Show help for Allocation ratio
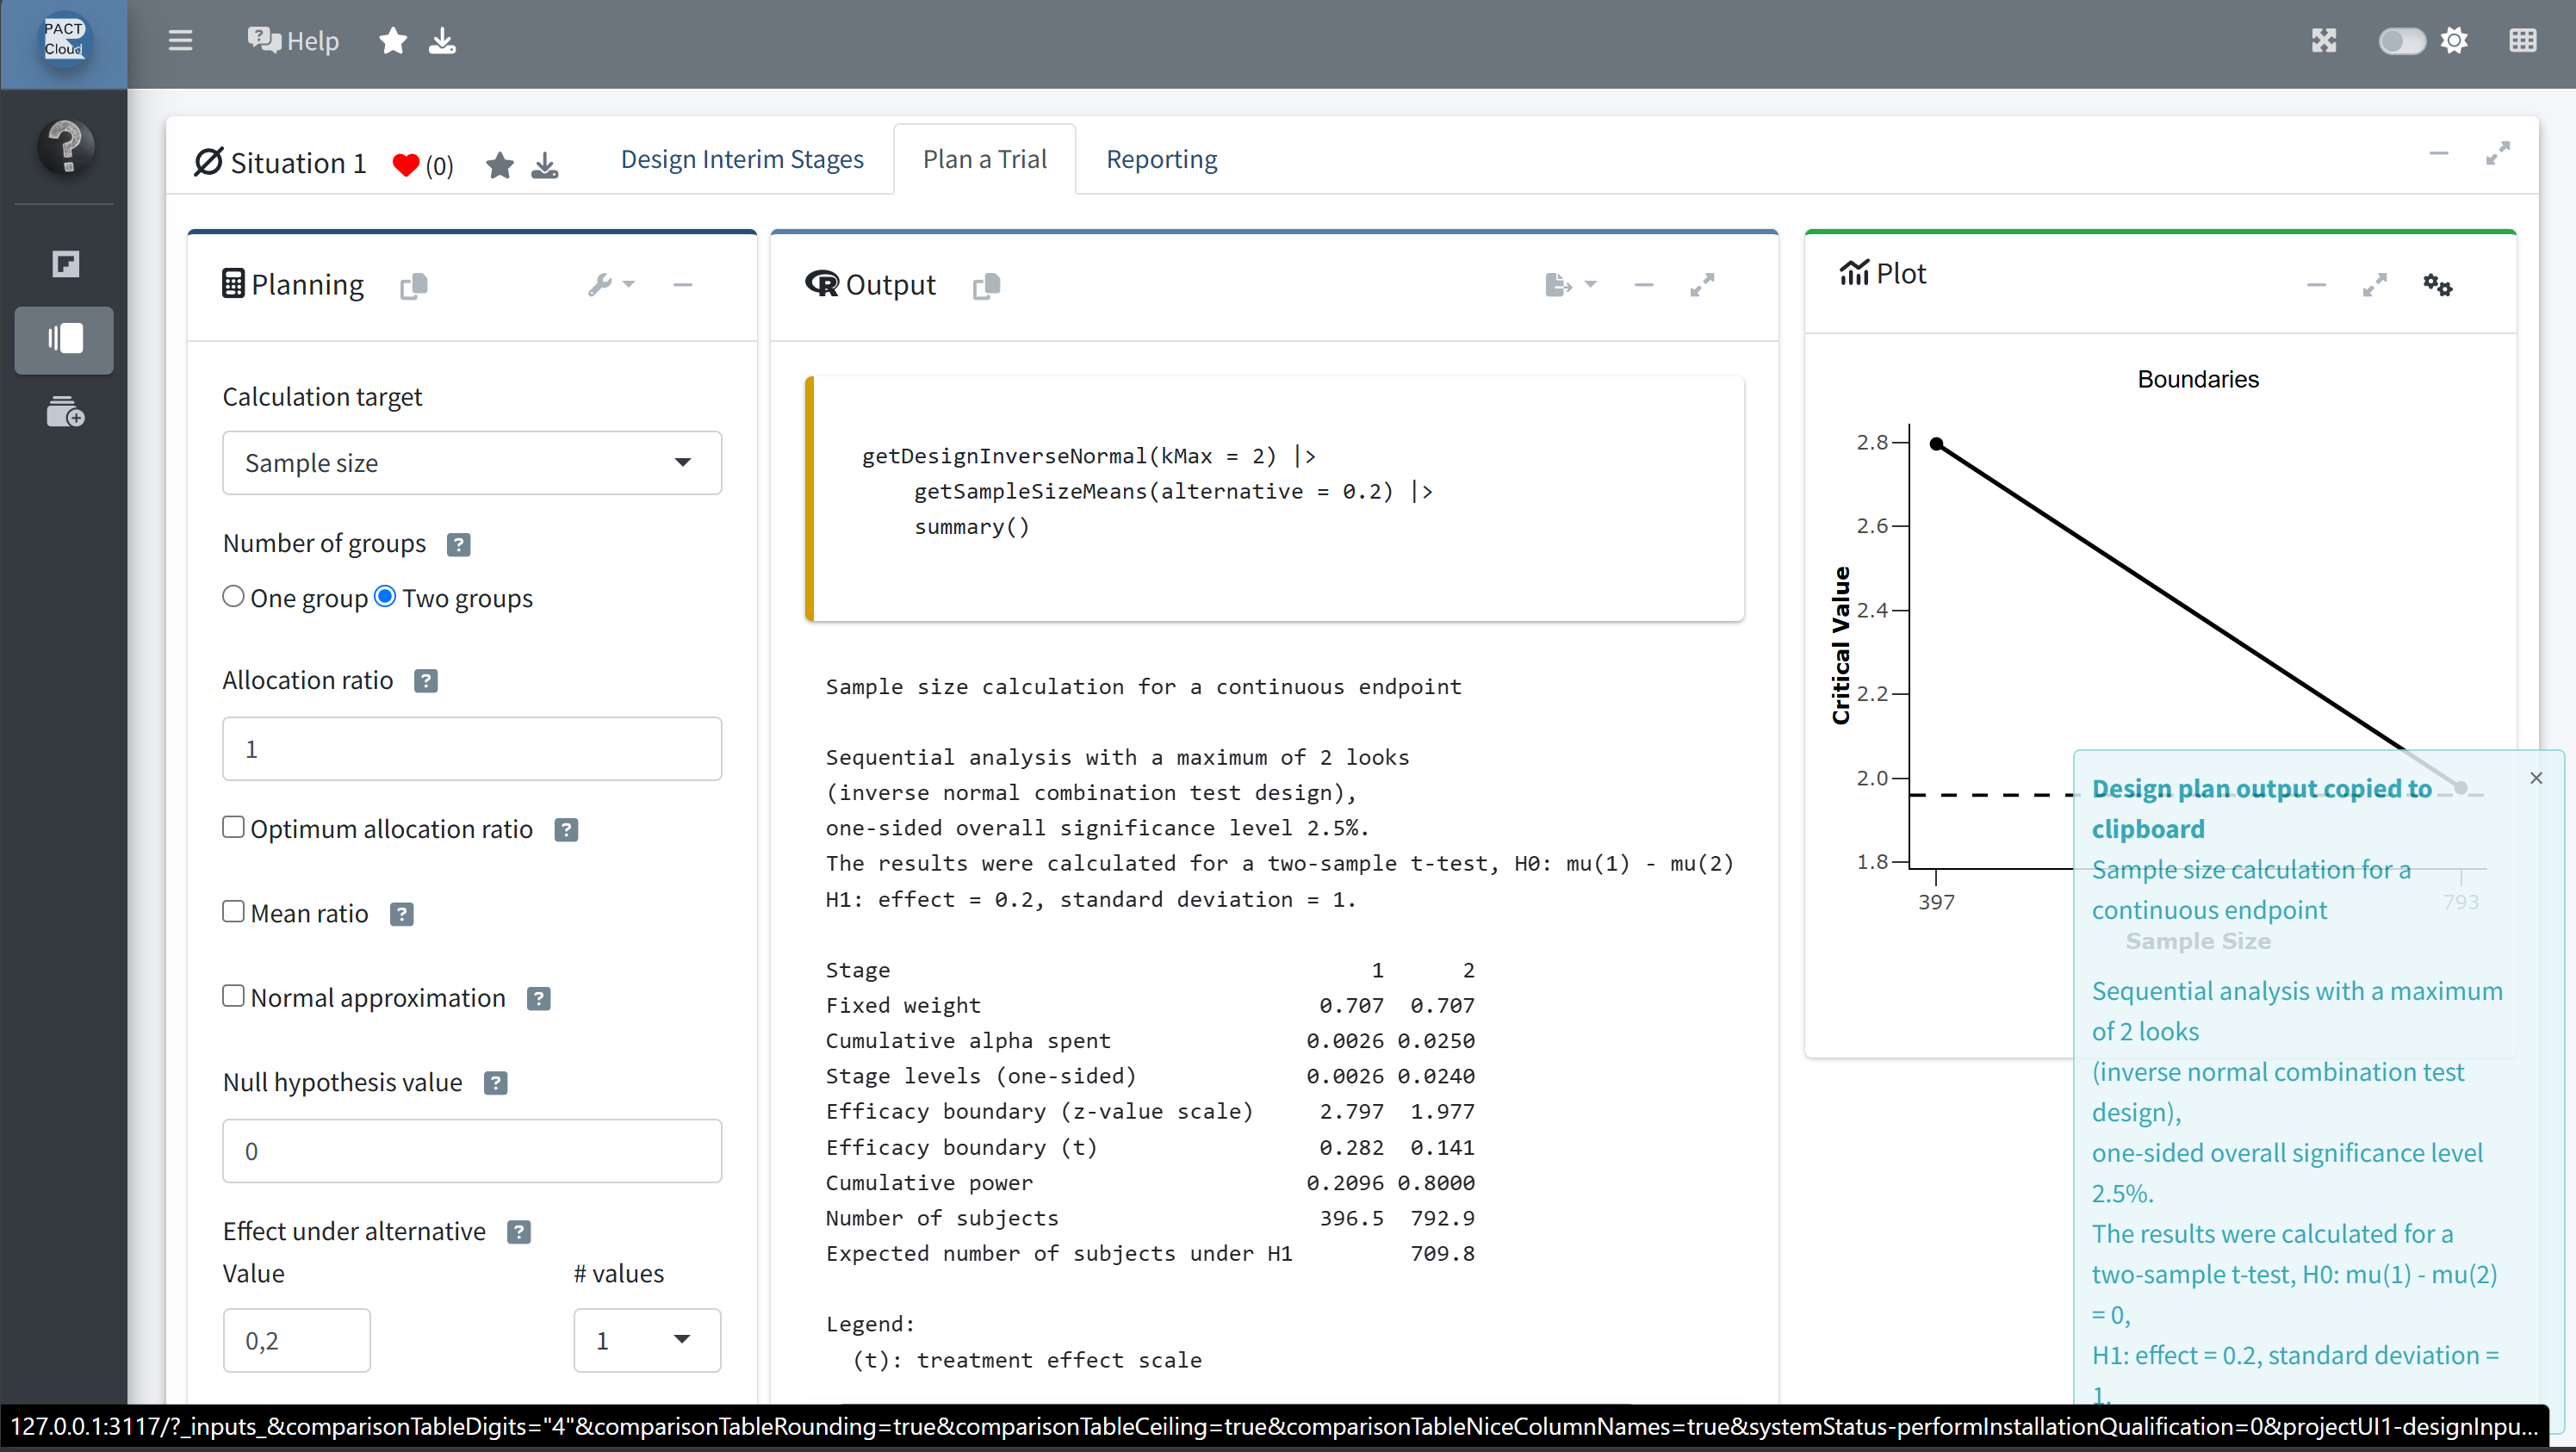This screenshot has height=1452, width=2576. 425,681
